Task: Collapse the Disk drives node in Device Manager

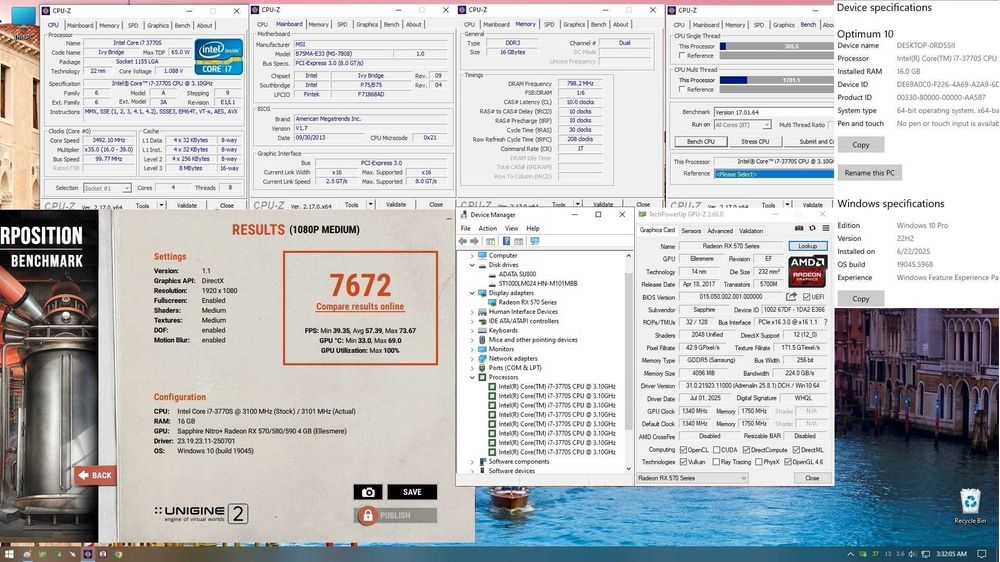Action: [x=472, y=265]
